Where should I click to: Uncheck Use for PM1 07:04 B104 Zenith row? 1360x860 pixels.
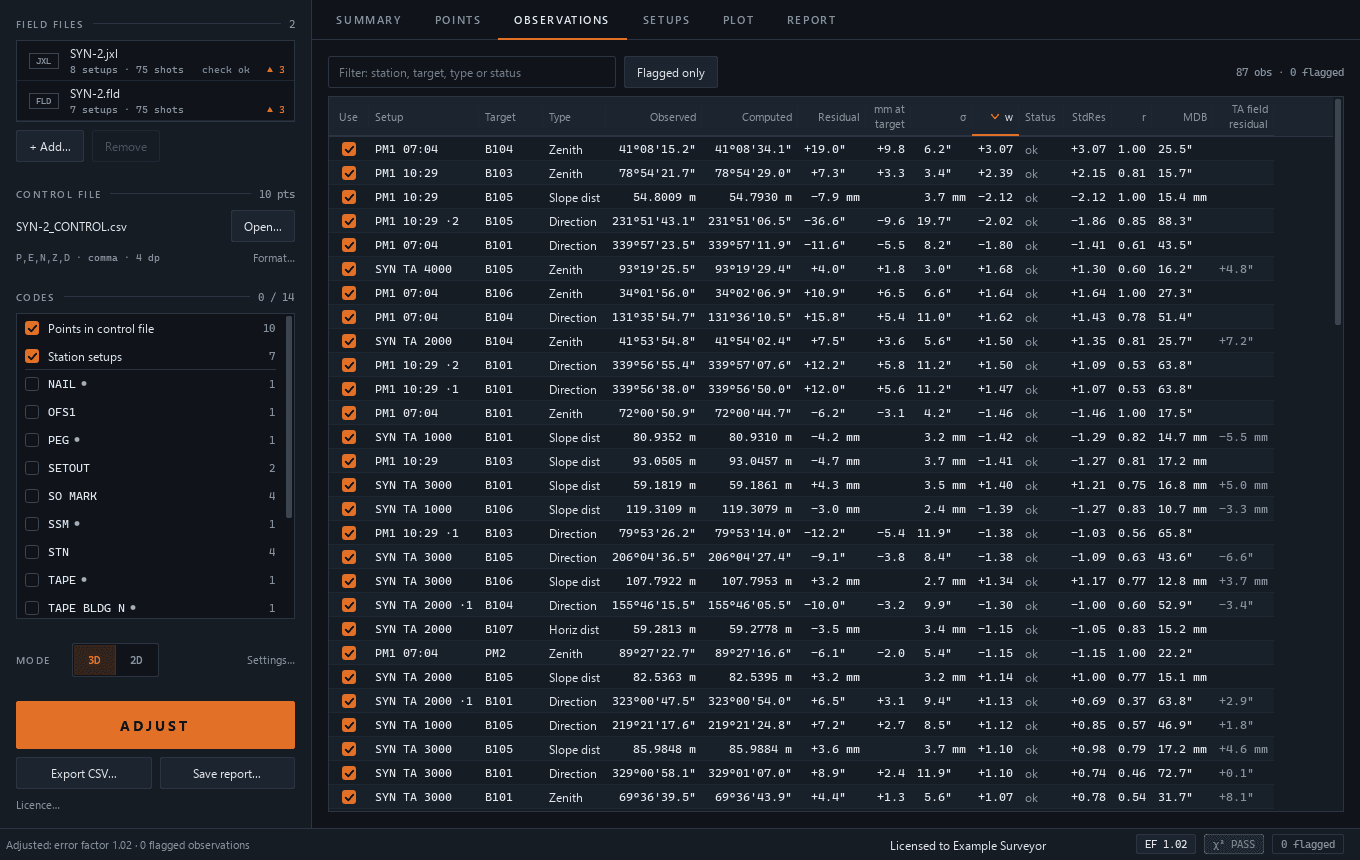click(x=349, y=149)
